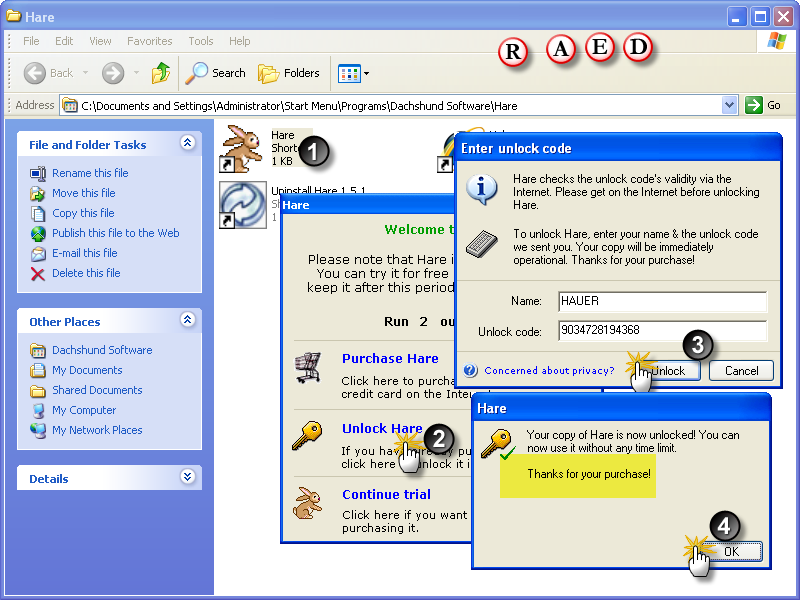Click the shopping cart icon
This screenshot has width=800, height=600.
click(x=308, y=367)
